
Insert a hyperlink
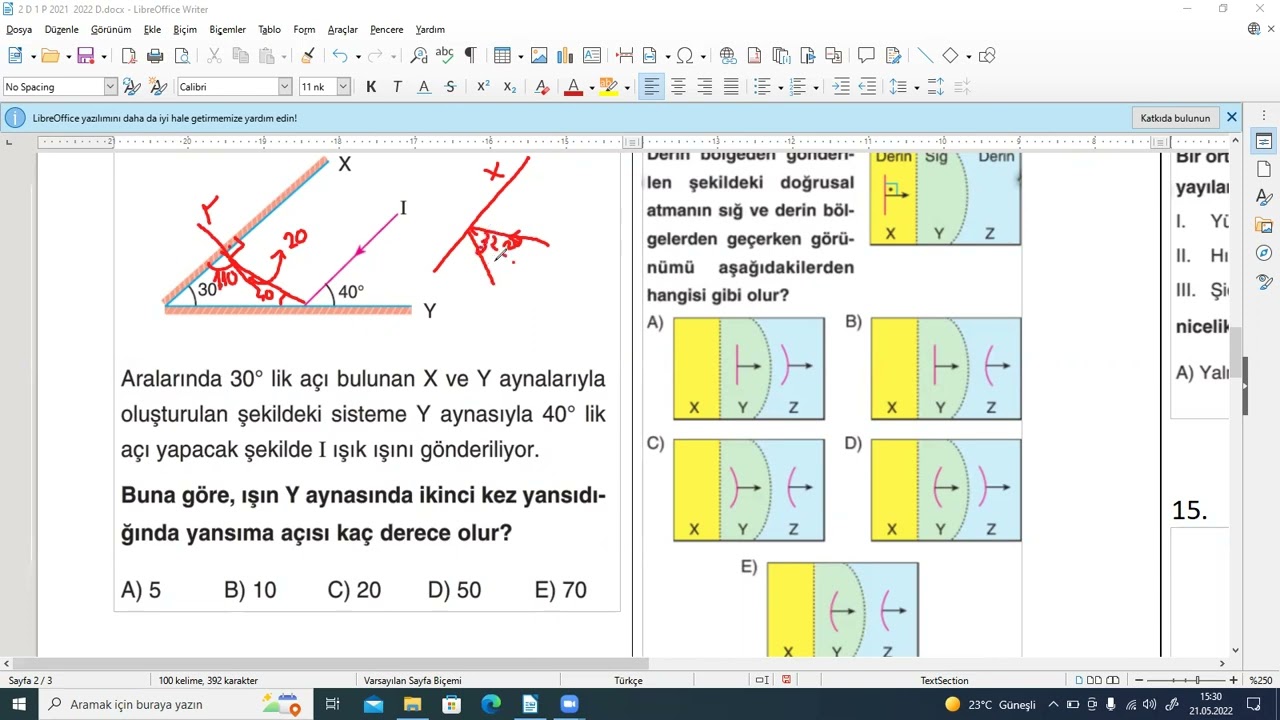click(x=728, y=56)
